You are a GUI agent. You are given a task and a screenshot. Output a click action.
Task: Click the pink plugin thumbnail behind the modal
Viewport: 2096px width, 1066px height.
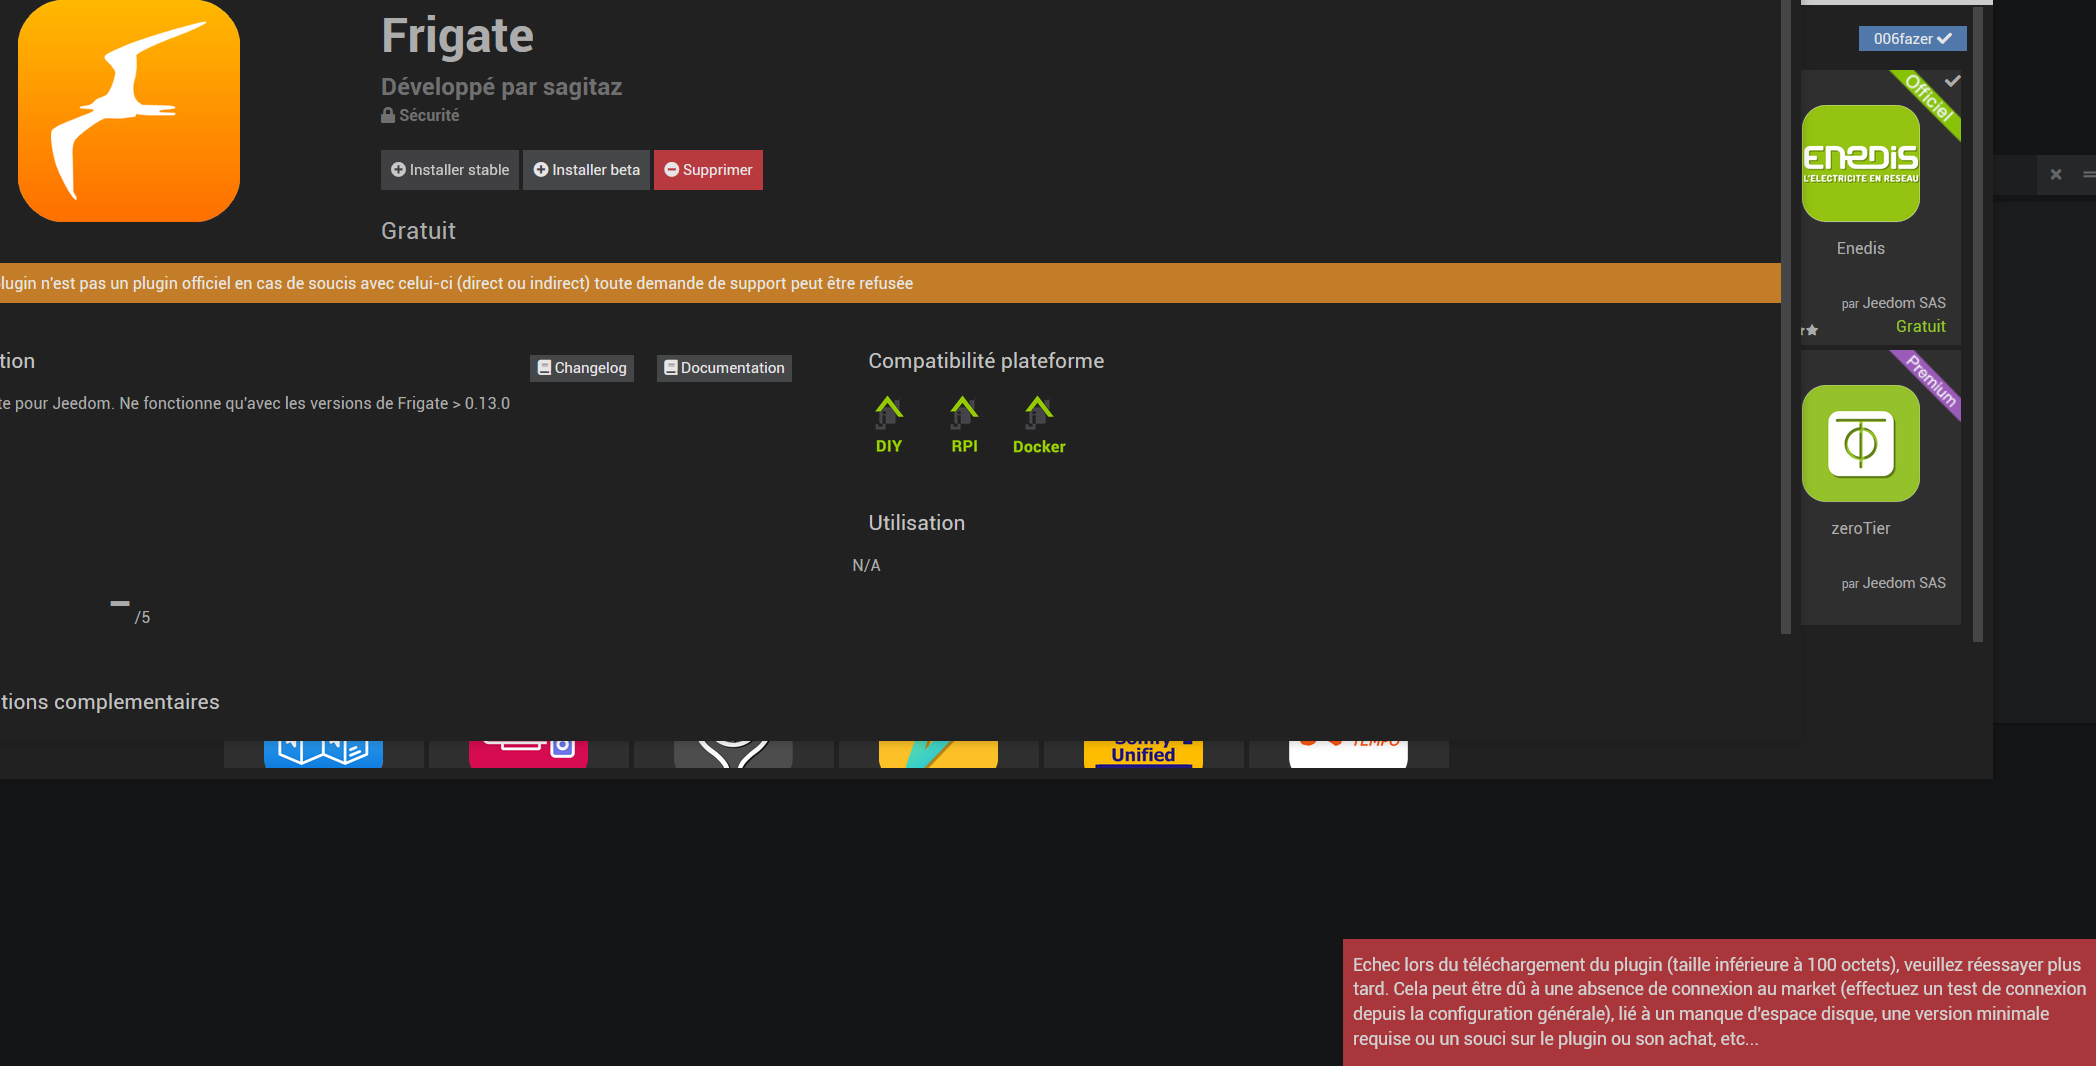click(528, 754)
